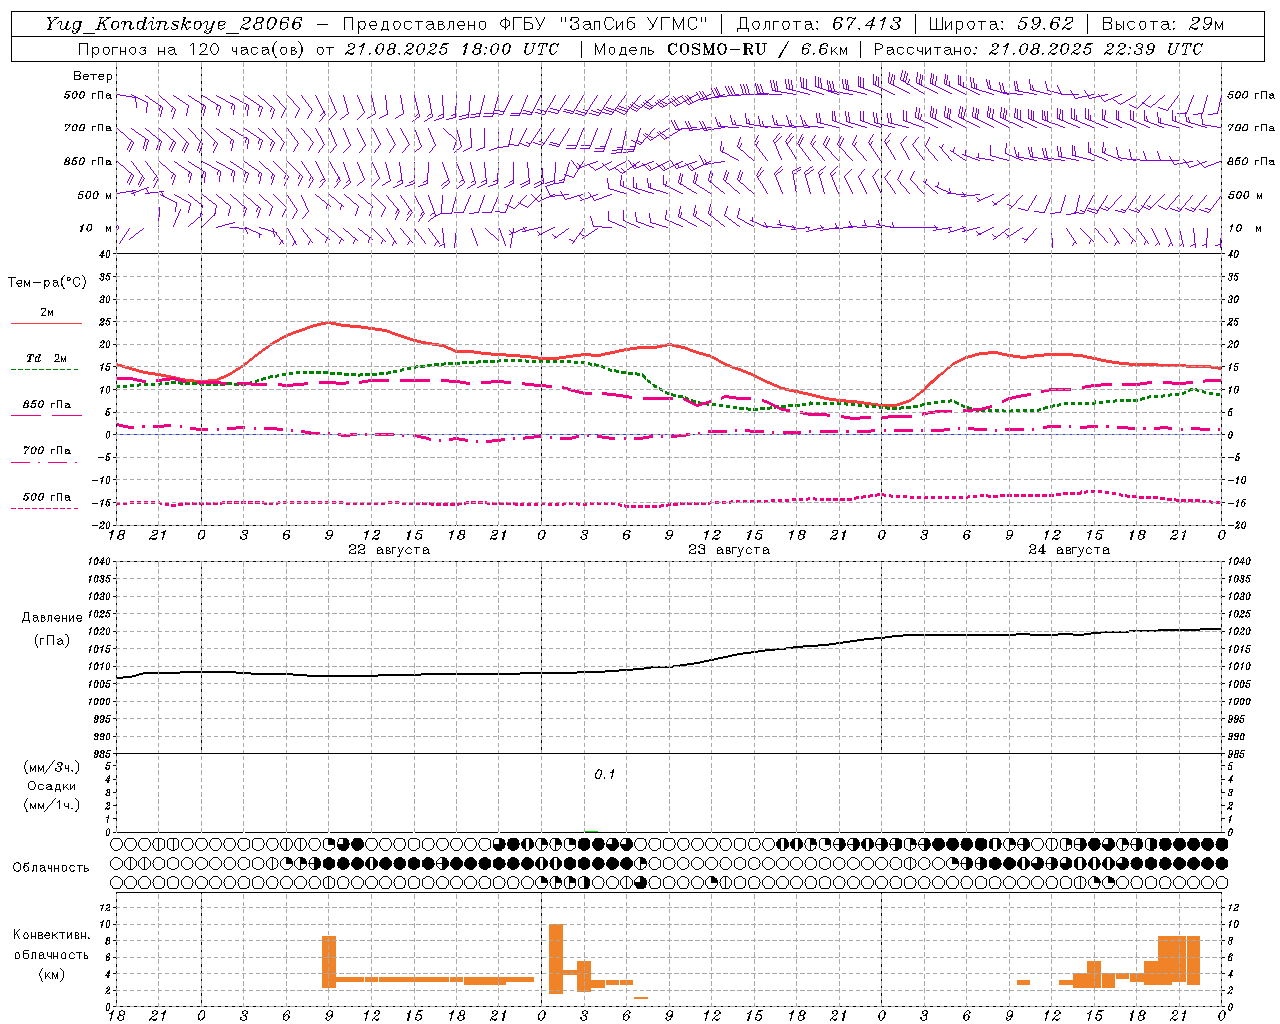Click the Осадки precipitation label
The width and height of the screenshot is (1280, 1024).
click(52, 786)
